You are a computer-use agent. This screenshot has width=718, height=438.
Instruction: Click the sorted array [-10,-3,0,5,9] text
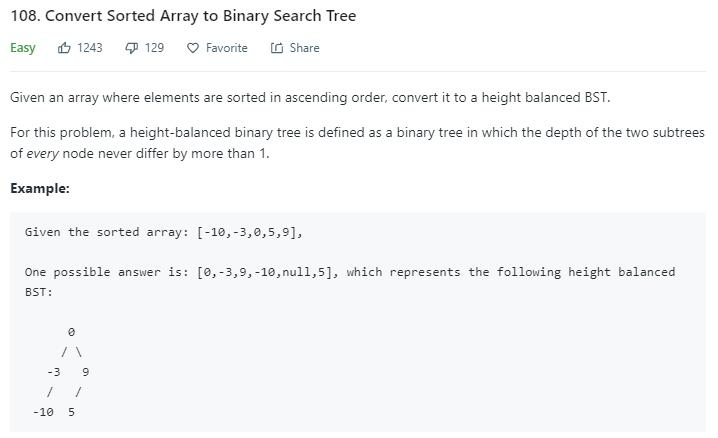[x=250, y=232]
